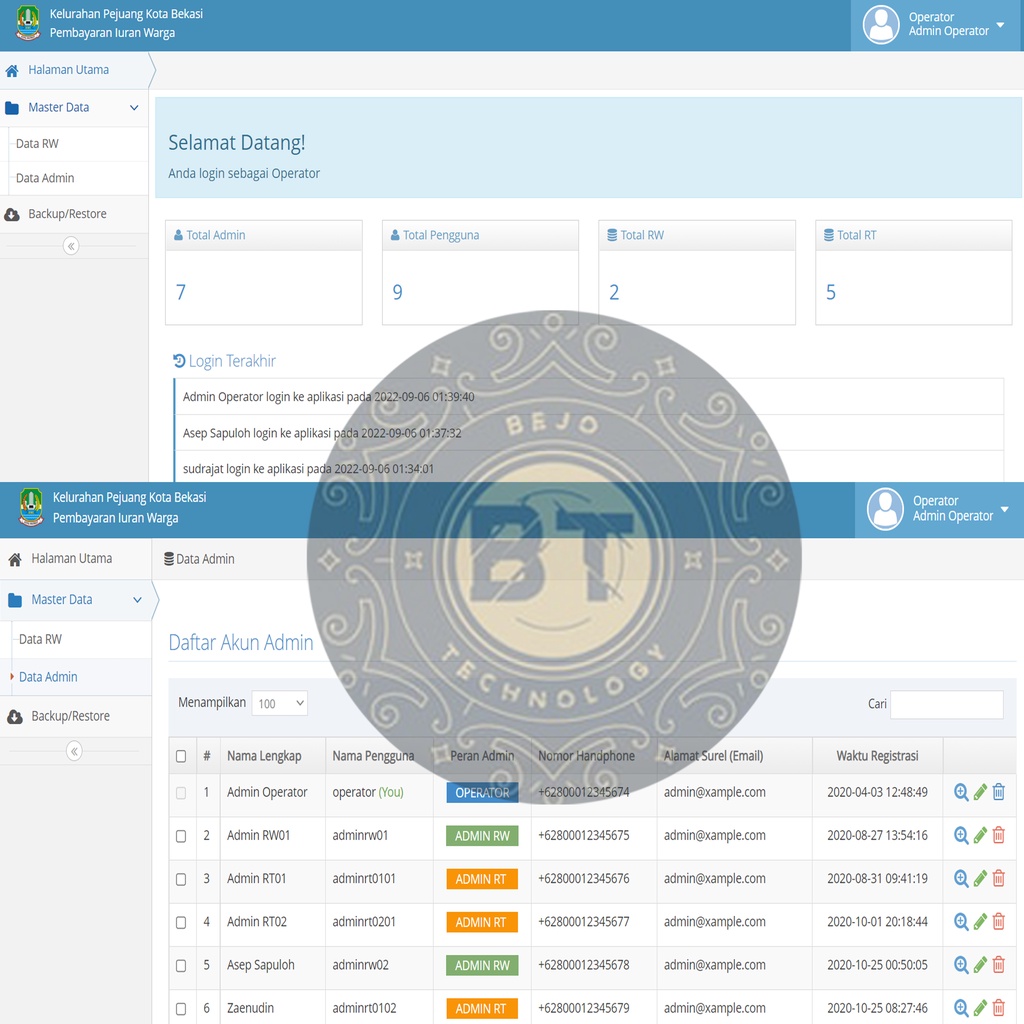
Task: Click ADMIN RW badge for adminrw02
Action: click(x=482, y=966)
